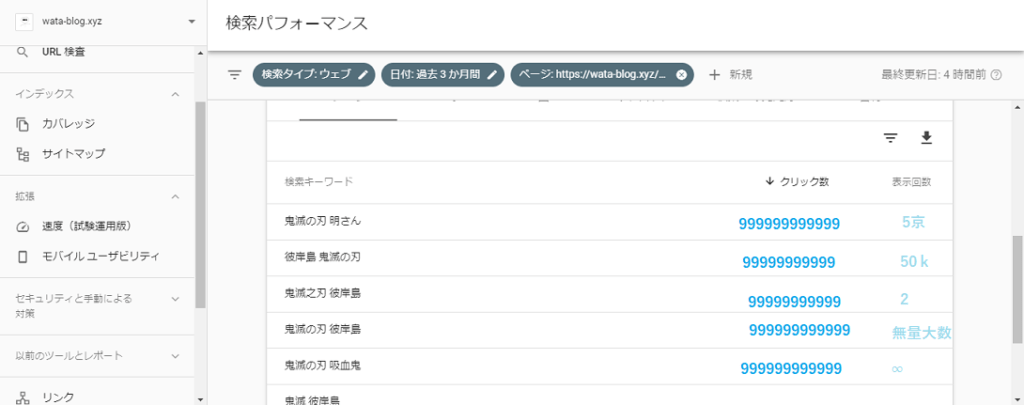Filter the table rows
The height and width of the screenshot is (405, 1024).
coord(890,137)
